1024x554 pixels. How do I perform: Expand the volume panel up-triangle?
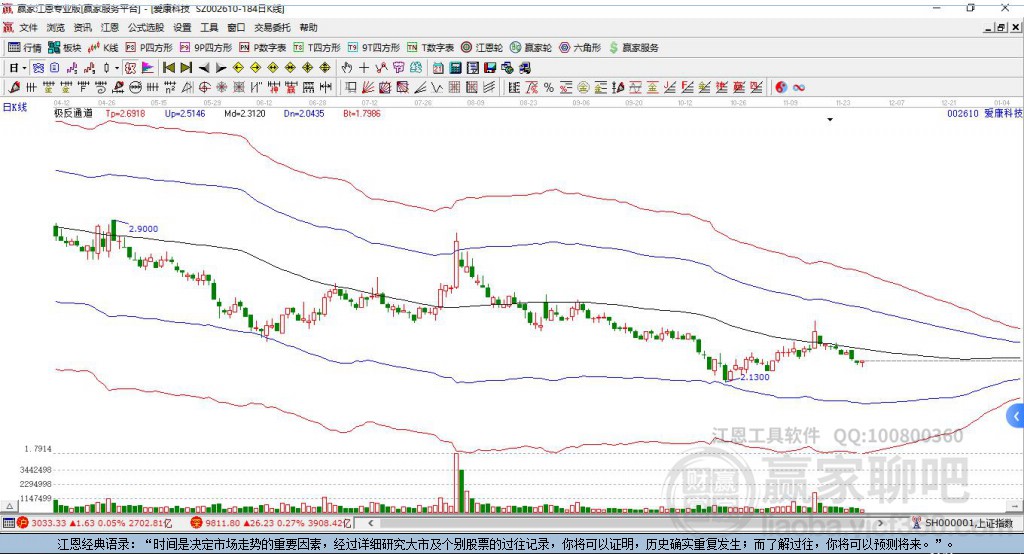[x=9, y=506]
